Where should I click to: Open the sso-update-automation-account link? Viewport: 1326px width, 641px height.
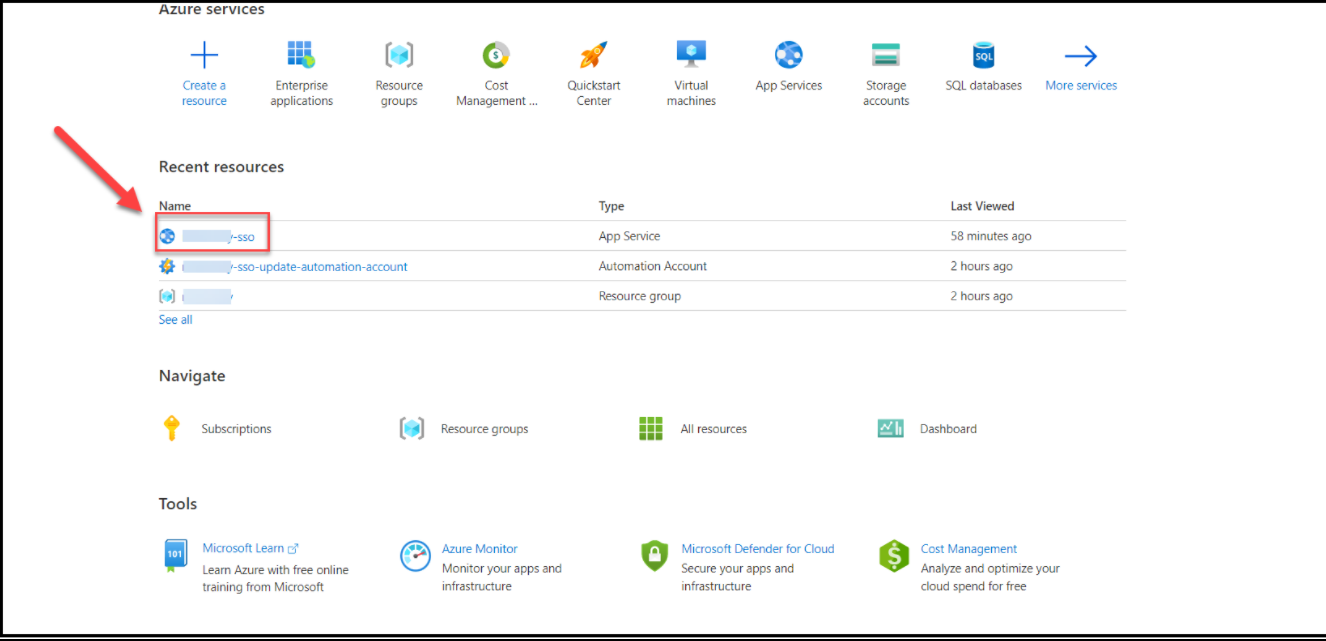click(294, 267)
